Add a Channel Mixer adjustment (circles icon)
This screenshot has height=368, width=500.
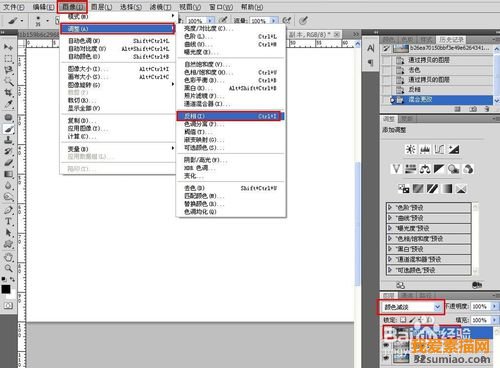click(x=468, y=169)
